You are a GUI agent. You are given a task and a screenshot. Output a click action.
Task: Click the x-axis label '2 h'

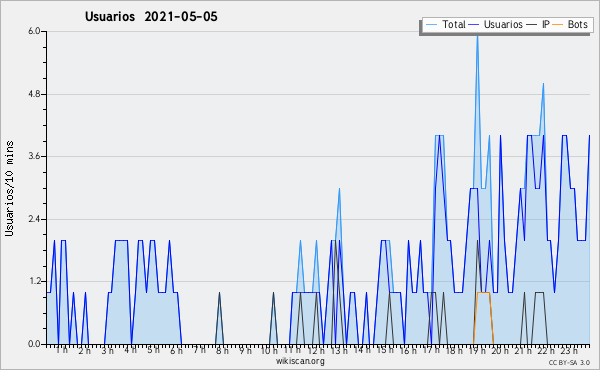[x=84, y=350]
